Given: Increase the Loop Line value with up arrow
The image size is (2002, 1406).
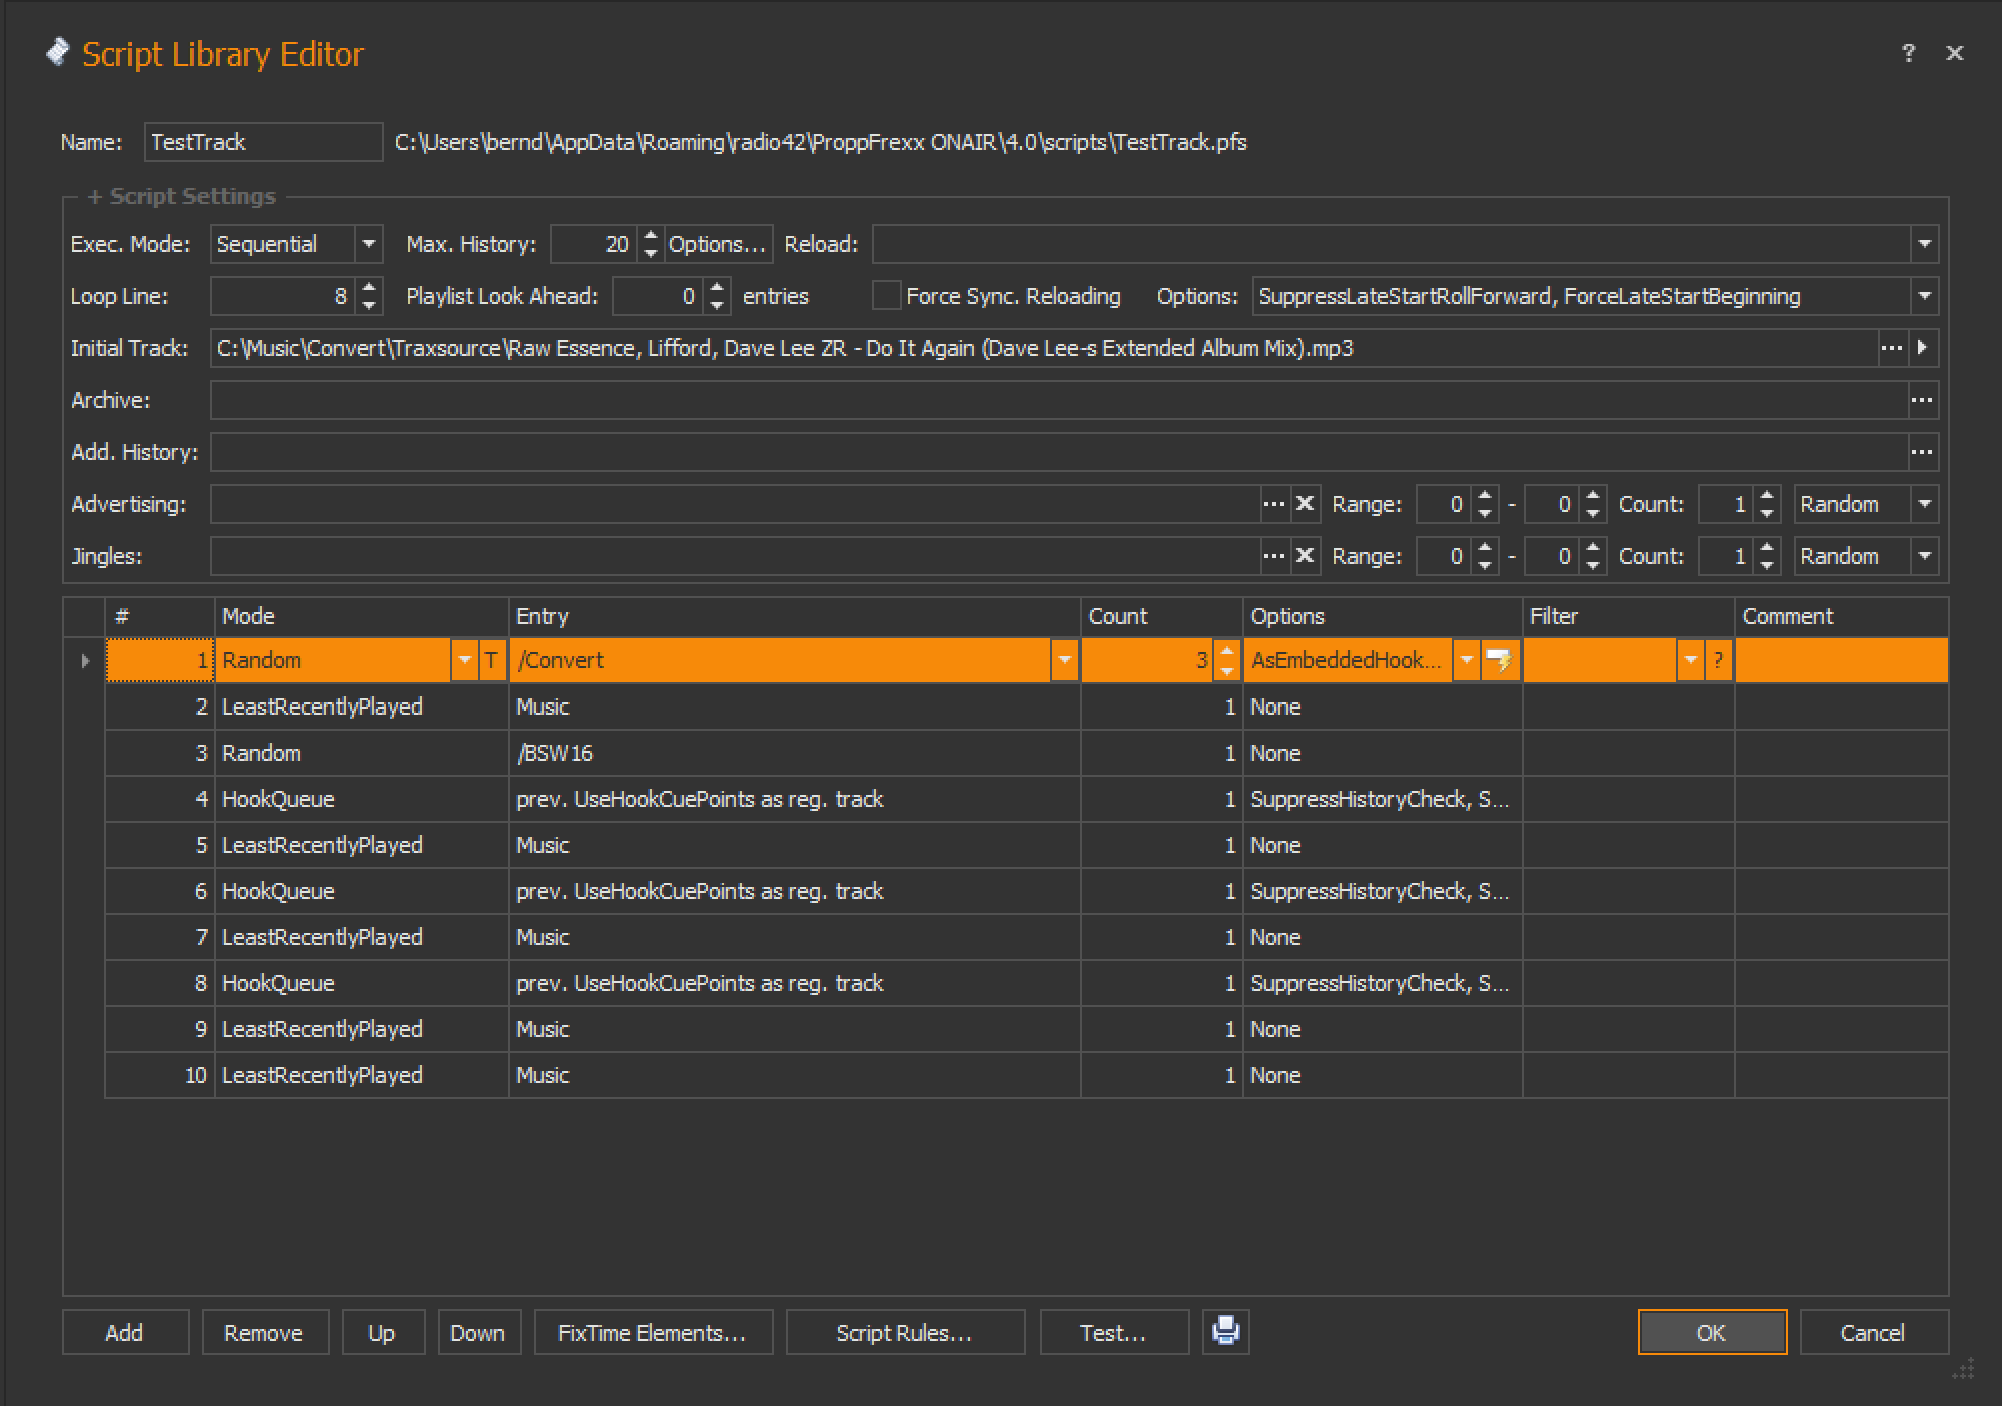Looking at the screenshot, I should 370,288.
